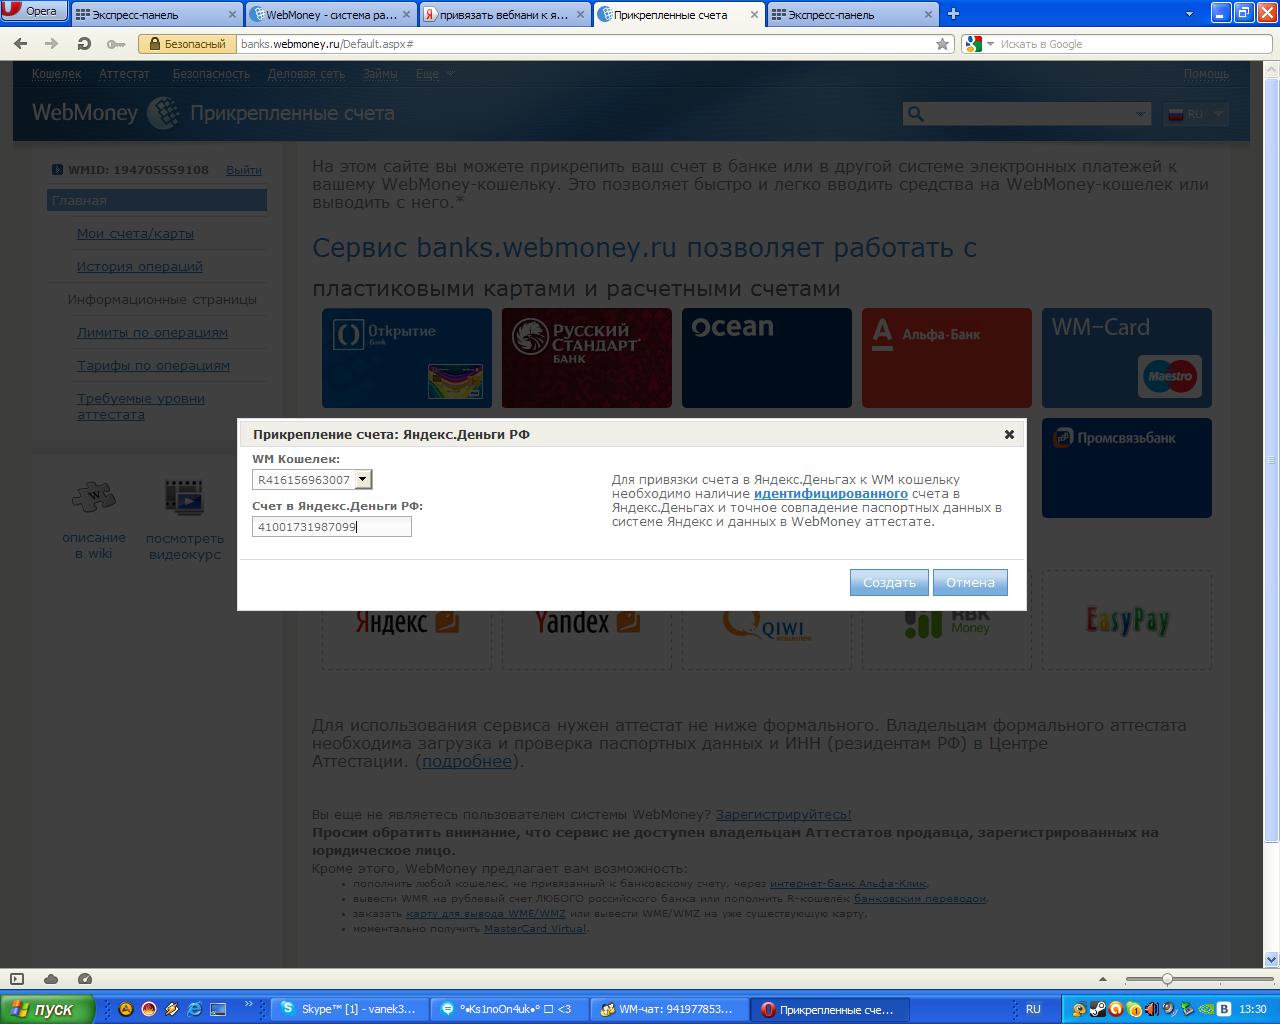
Task: Select the Открытие bank card
Action: point(407,358)
